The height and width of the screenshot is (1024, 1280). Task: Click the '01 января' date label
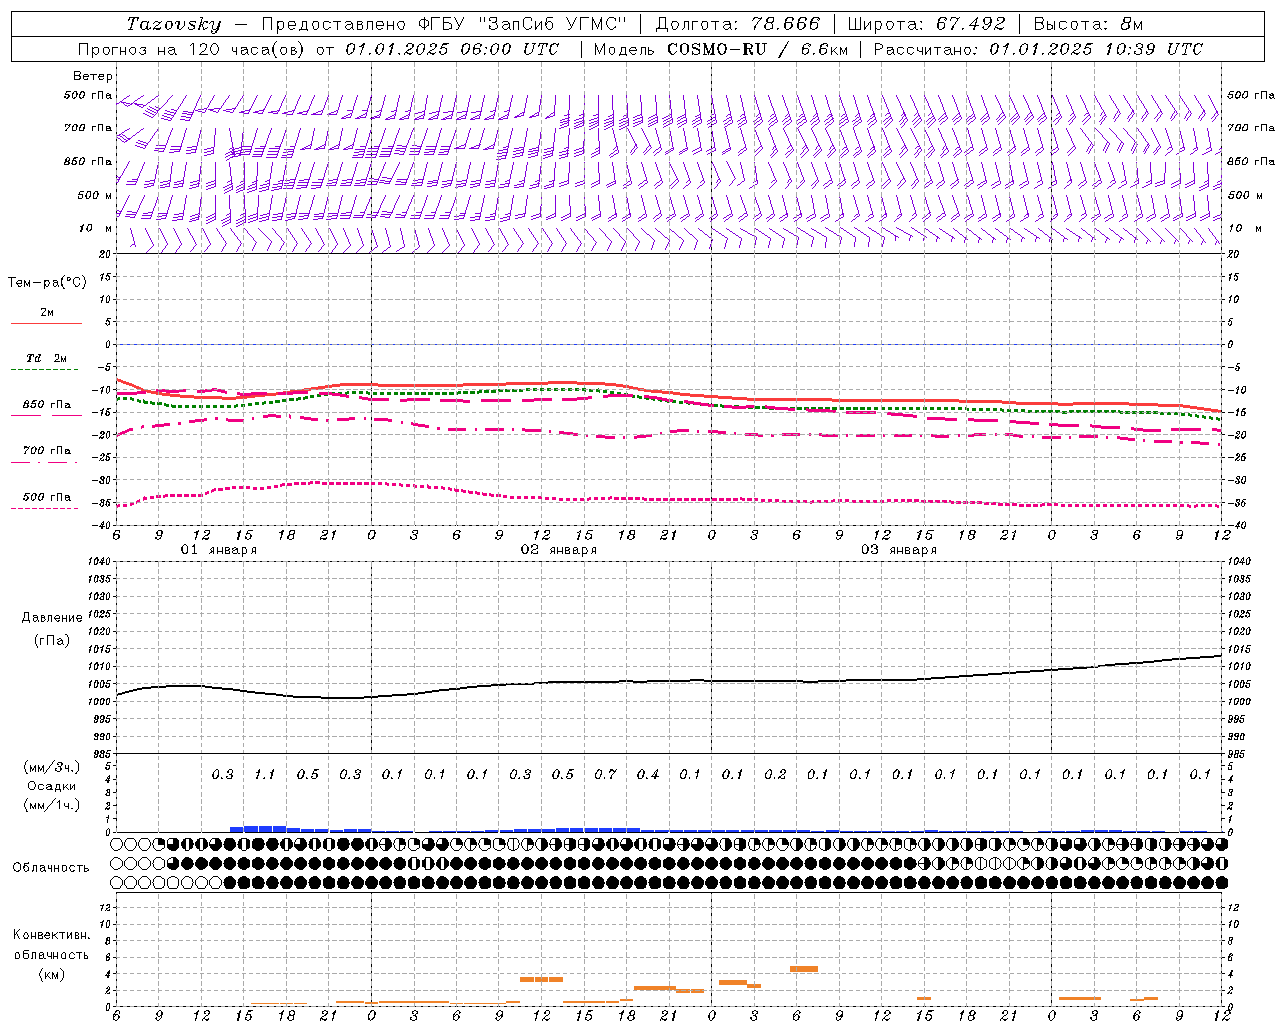tap(219, 550)
